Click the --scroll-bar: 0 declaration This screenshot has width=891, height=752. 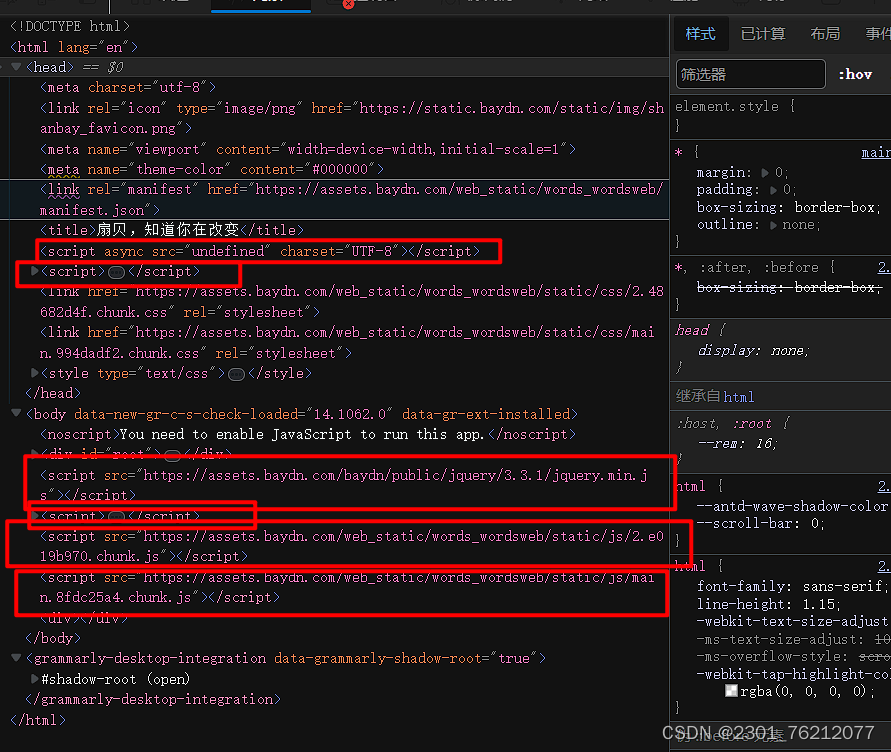click(x=761, y=524)
